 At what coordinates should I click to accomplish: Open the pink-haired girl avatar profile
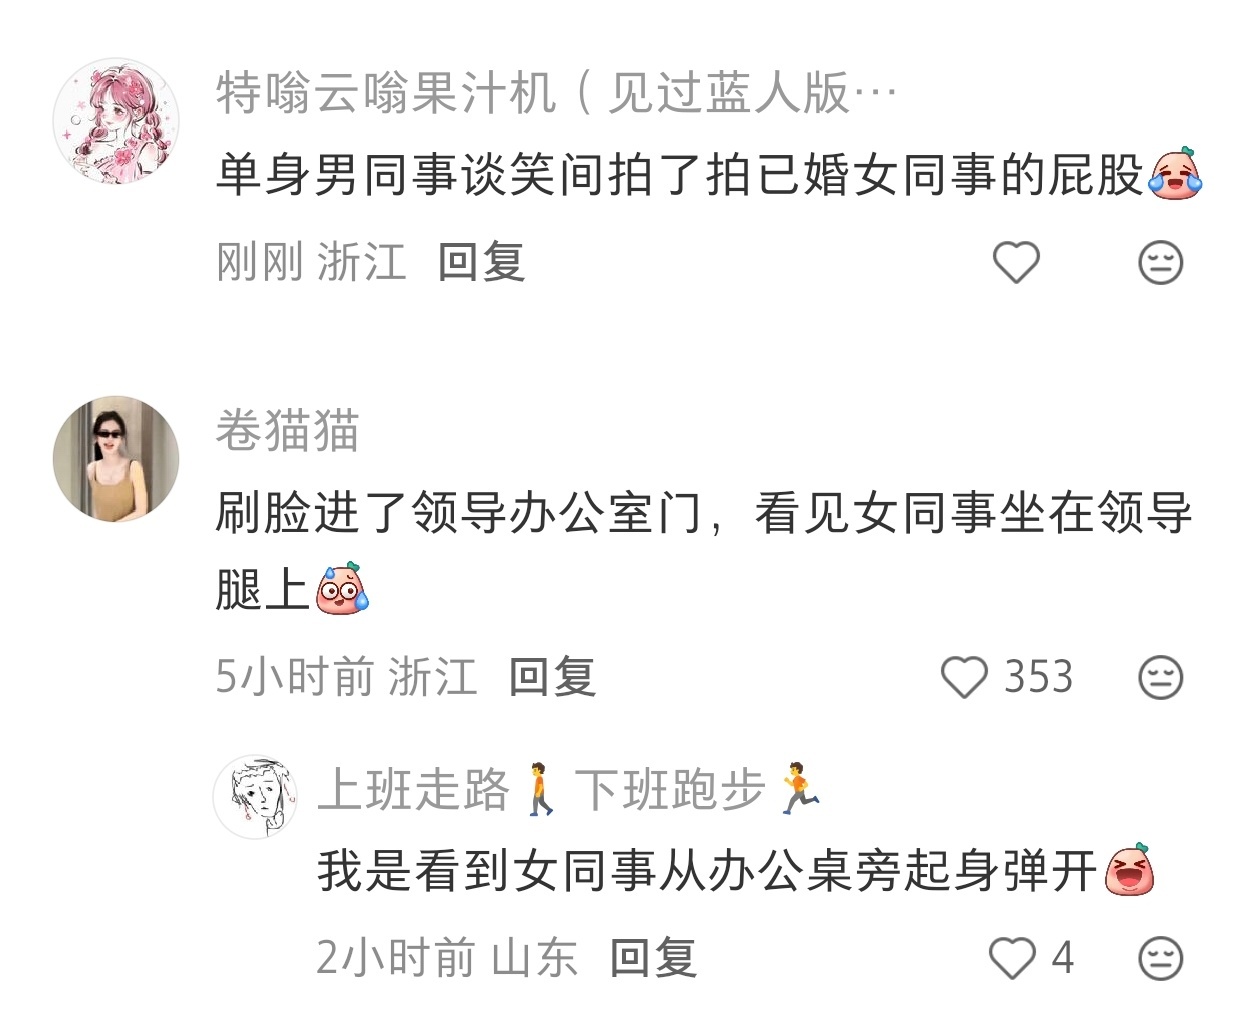(x=116, y=122)
